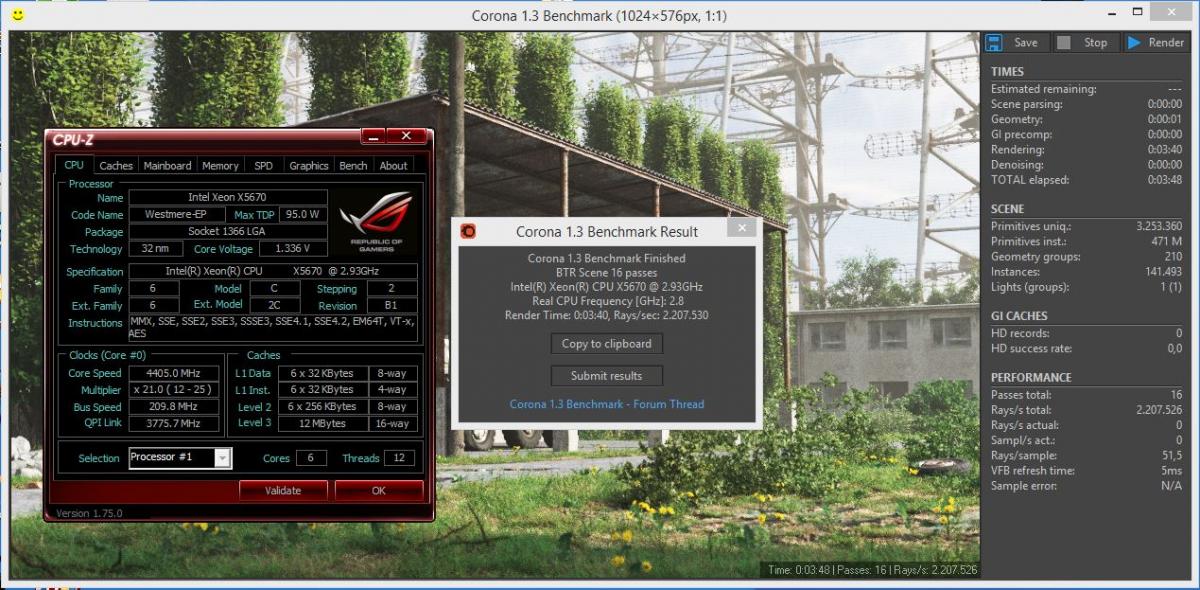The height and width of the screenshot is (590, 1200).
Task: Click Primitives uniq. value 3.253.360
Action: click(x=1159, y=226)
